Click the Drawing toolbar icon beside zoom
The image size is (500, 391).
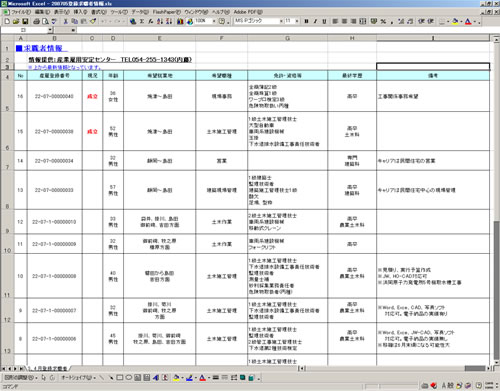190,21
